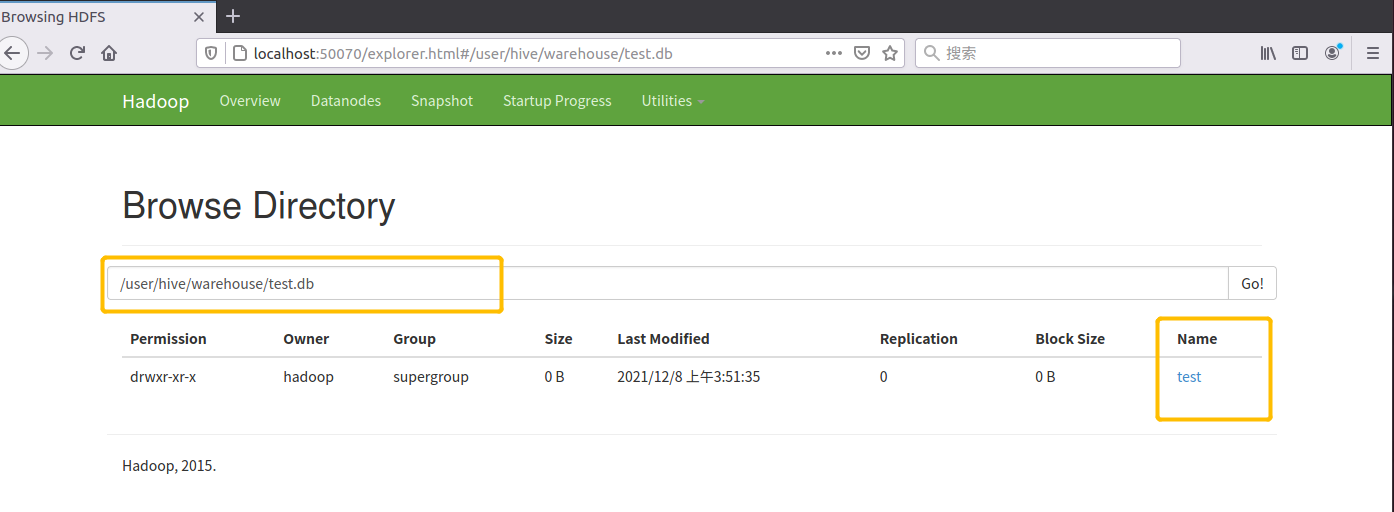
Task: Bookmark this page with the star icon
Action: [x=889, y=53]
